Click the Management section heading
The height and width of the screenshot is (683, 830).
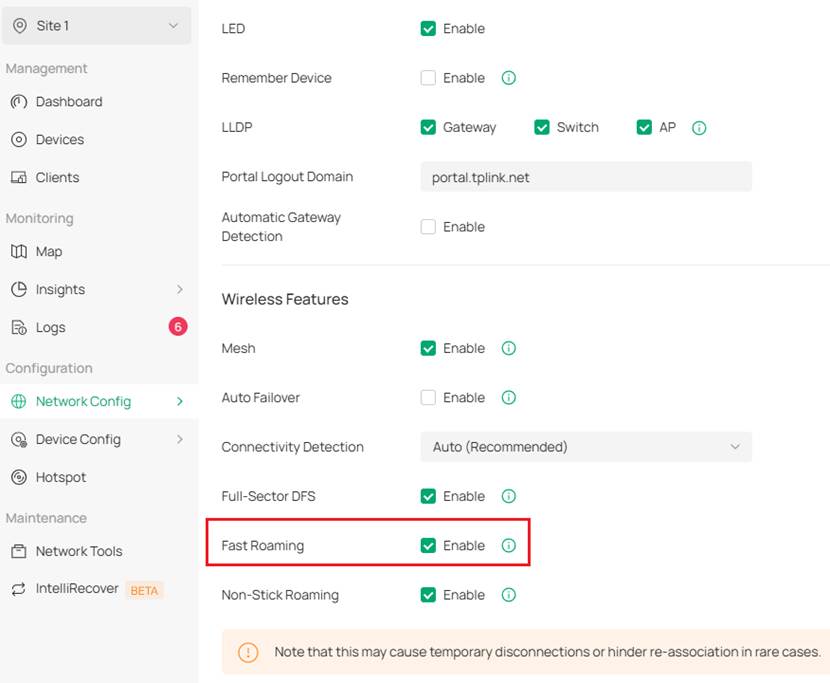click(47, 69)
